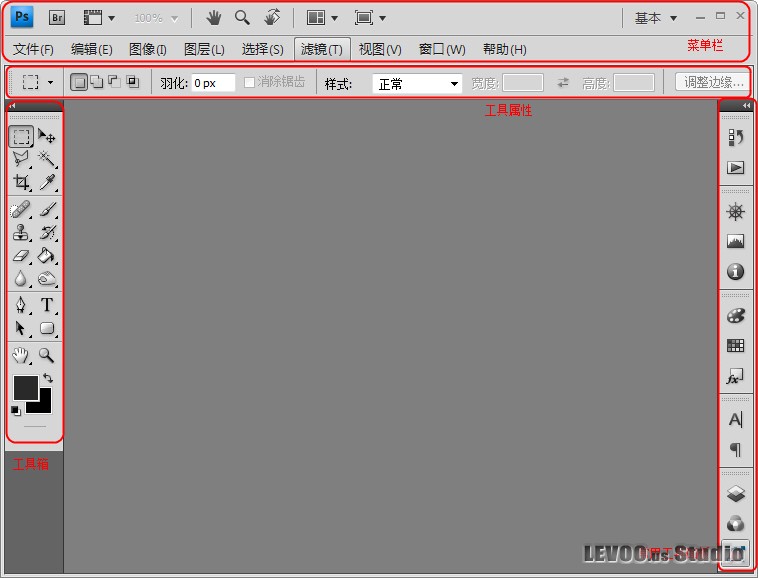
Task: Open the Styles panel icon
Action: tap(735, 376)
